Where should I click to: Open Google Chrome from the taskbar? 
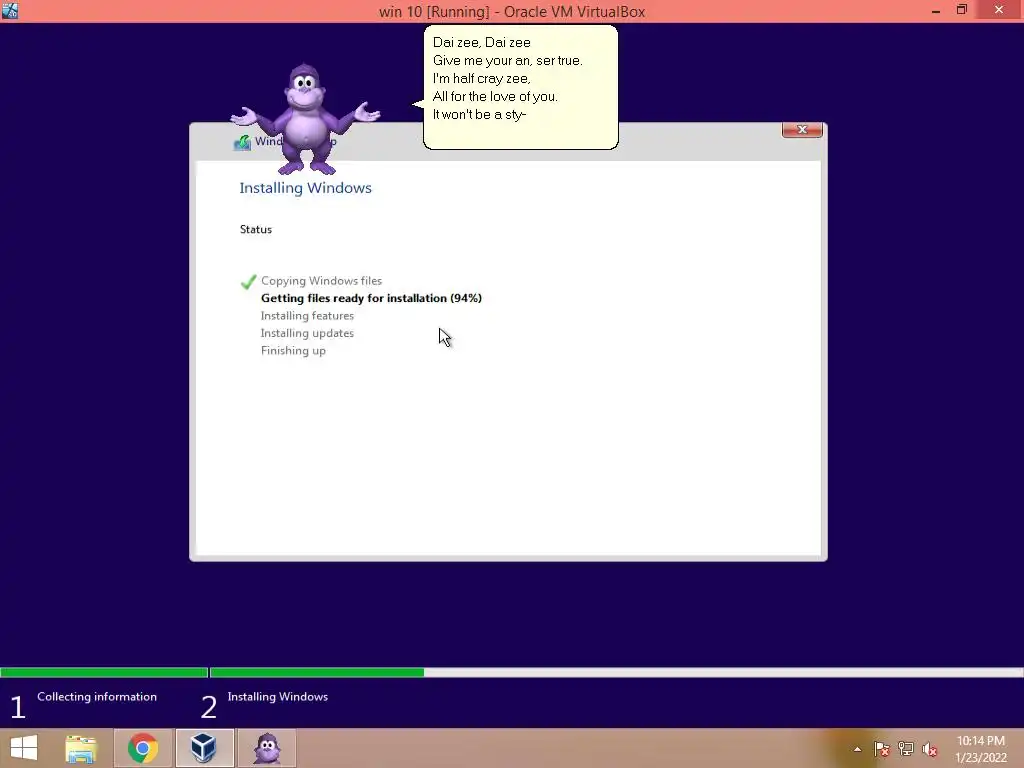click(x=142, y=748)
